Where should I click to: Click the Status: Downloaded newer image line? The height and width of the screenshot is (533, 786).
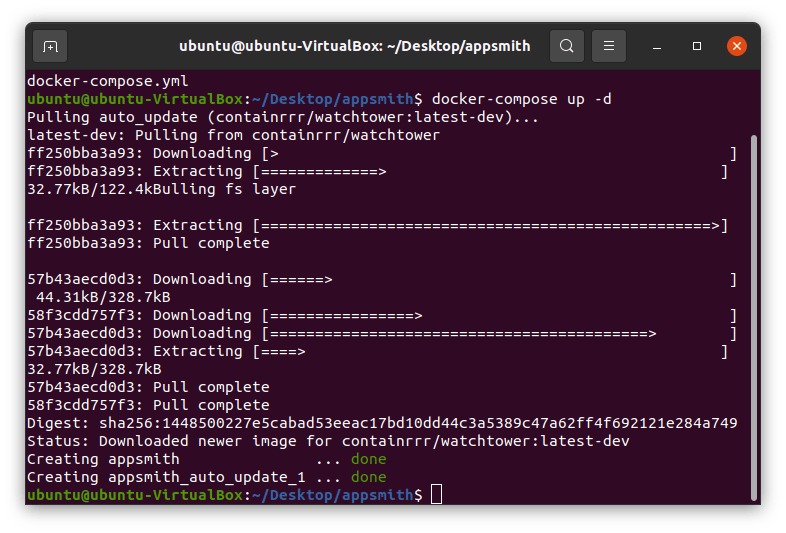328,441
